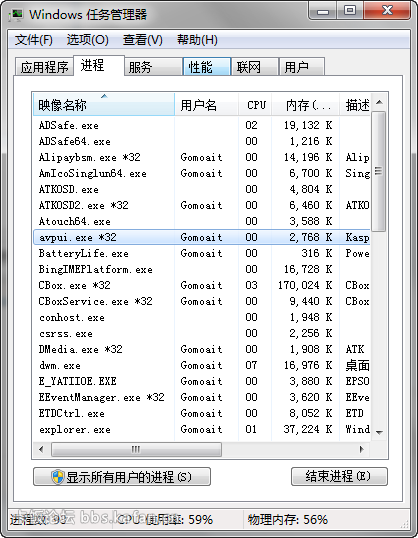Sort by the CPU column header
This screenshot has width=418, height=538.
255,105
